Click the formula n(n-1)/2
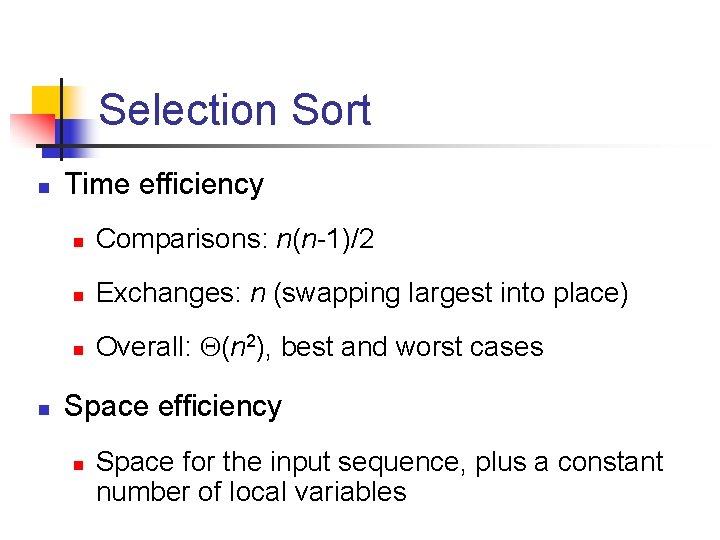 point(326,239)
